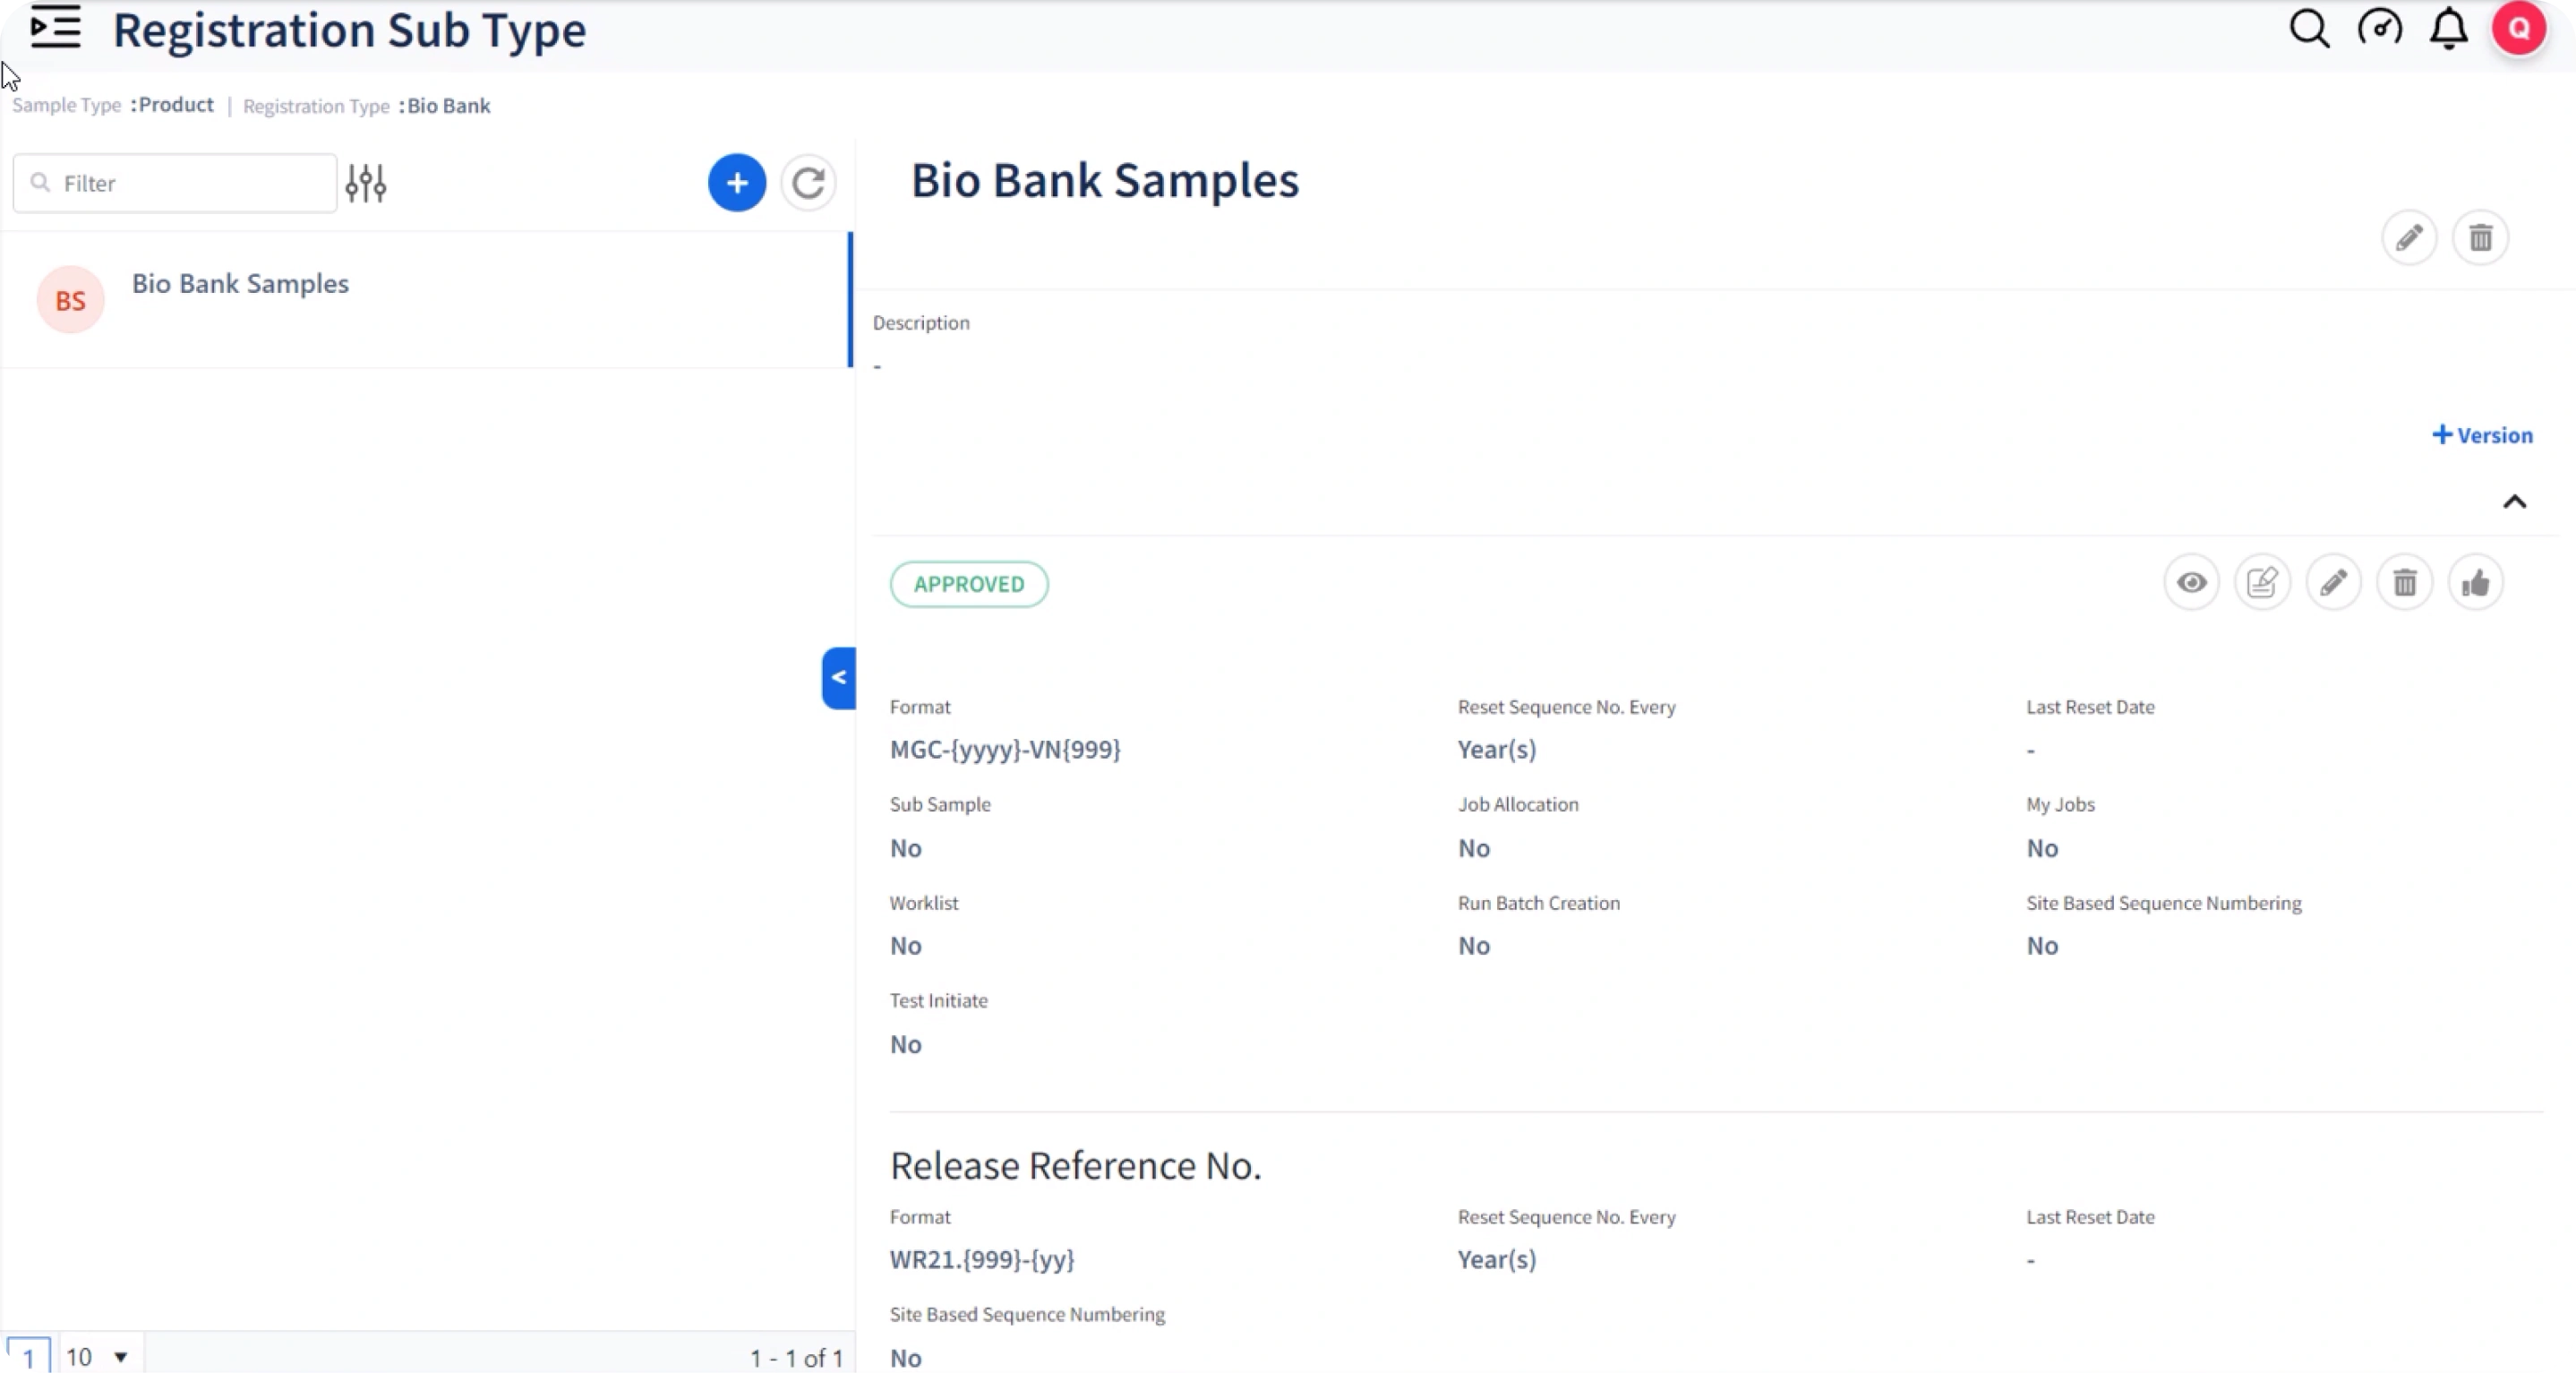This screenshot has height=1373, width=2576.
Task: Click the Sub Sample label
Action: tap(940, 804)
